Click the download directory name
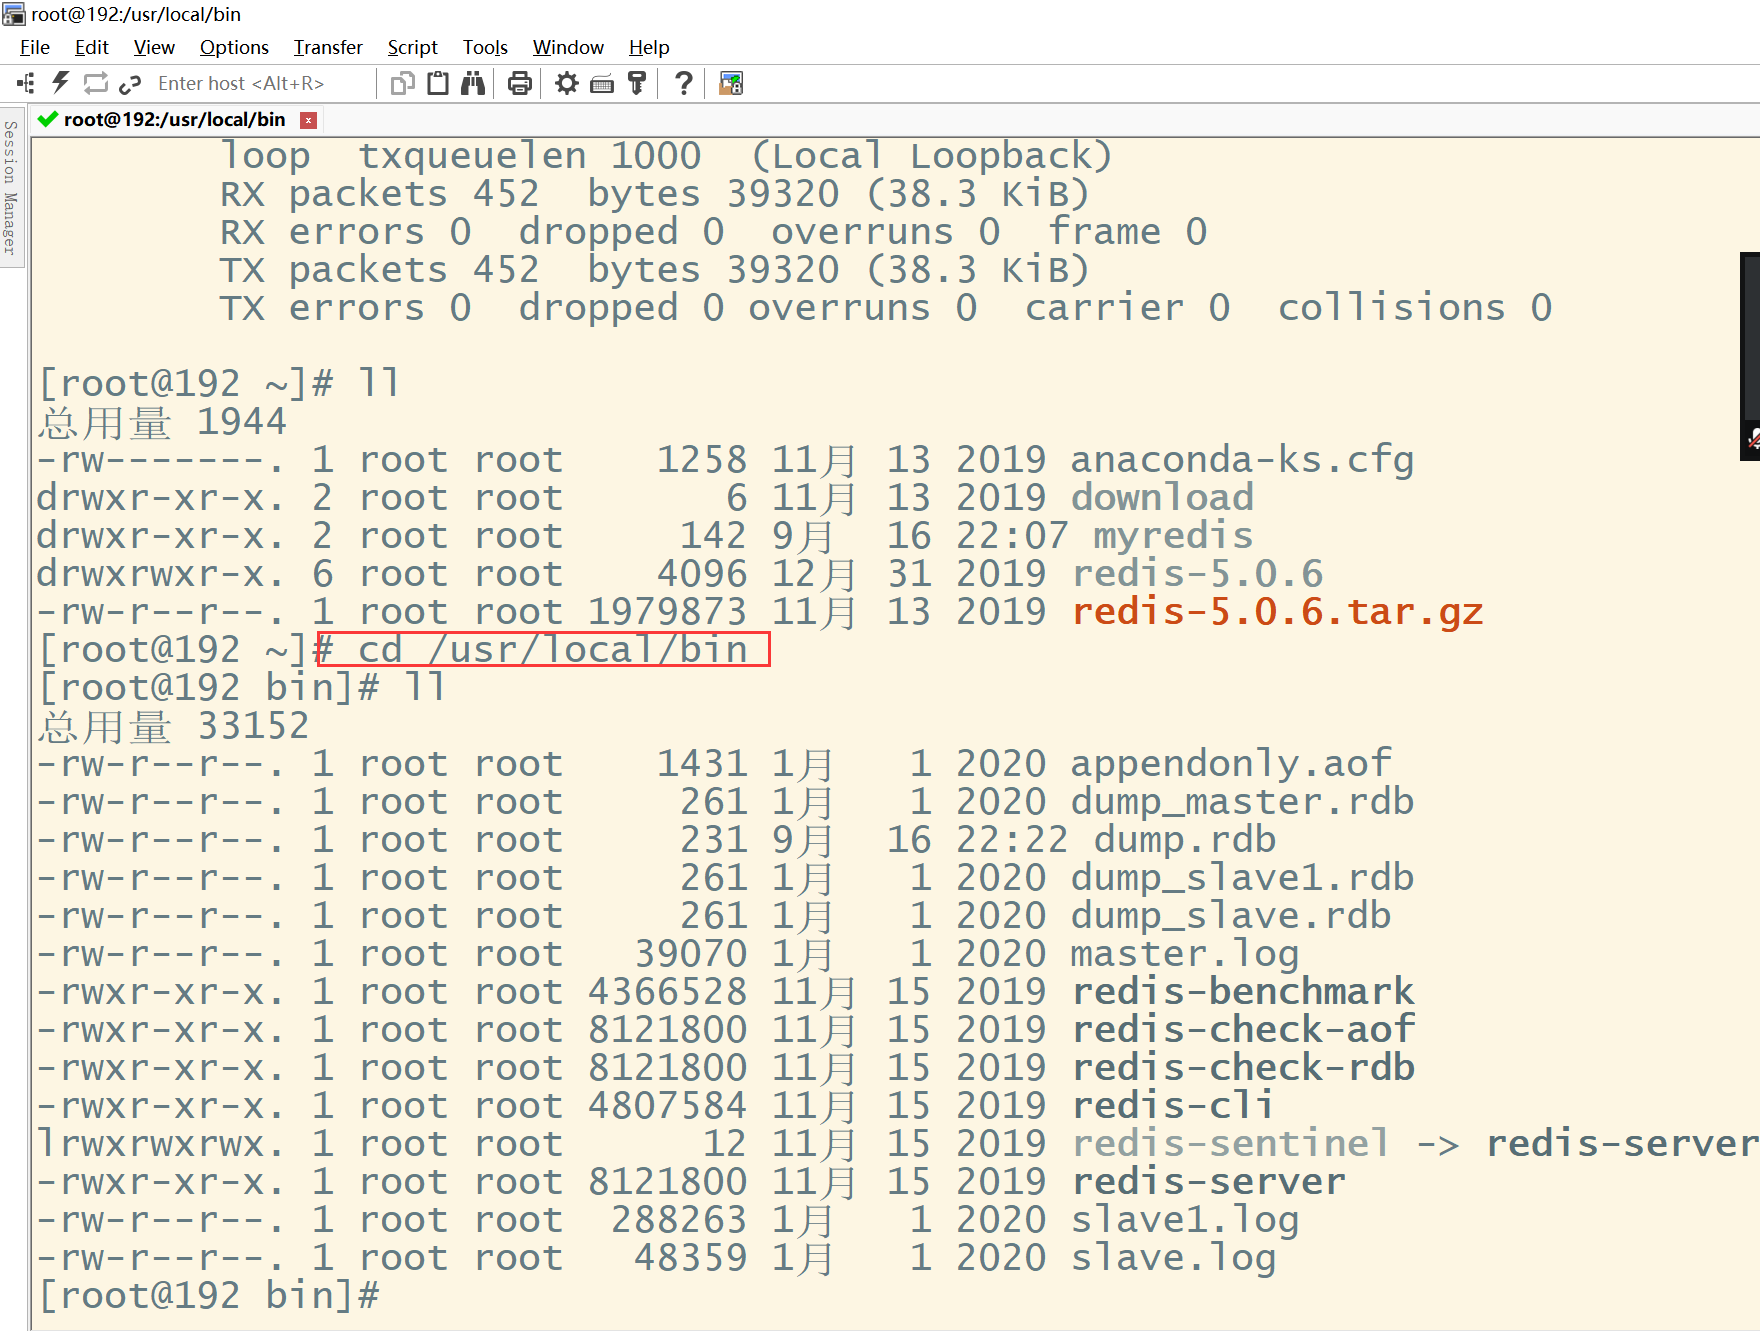Viewport: 1760px width, 1331px height. [1162, 497]
